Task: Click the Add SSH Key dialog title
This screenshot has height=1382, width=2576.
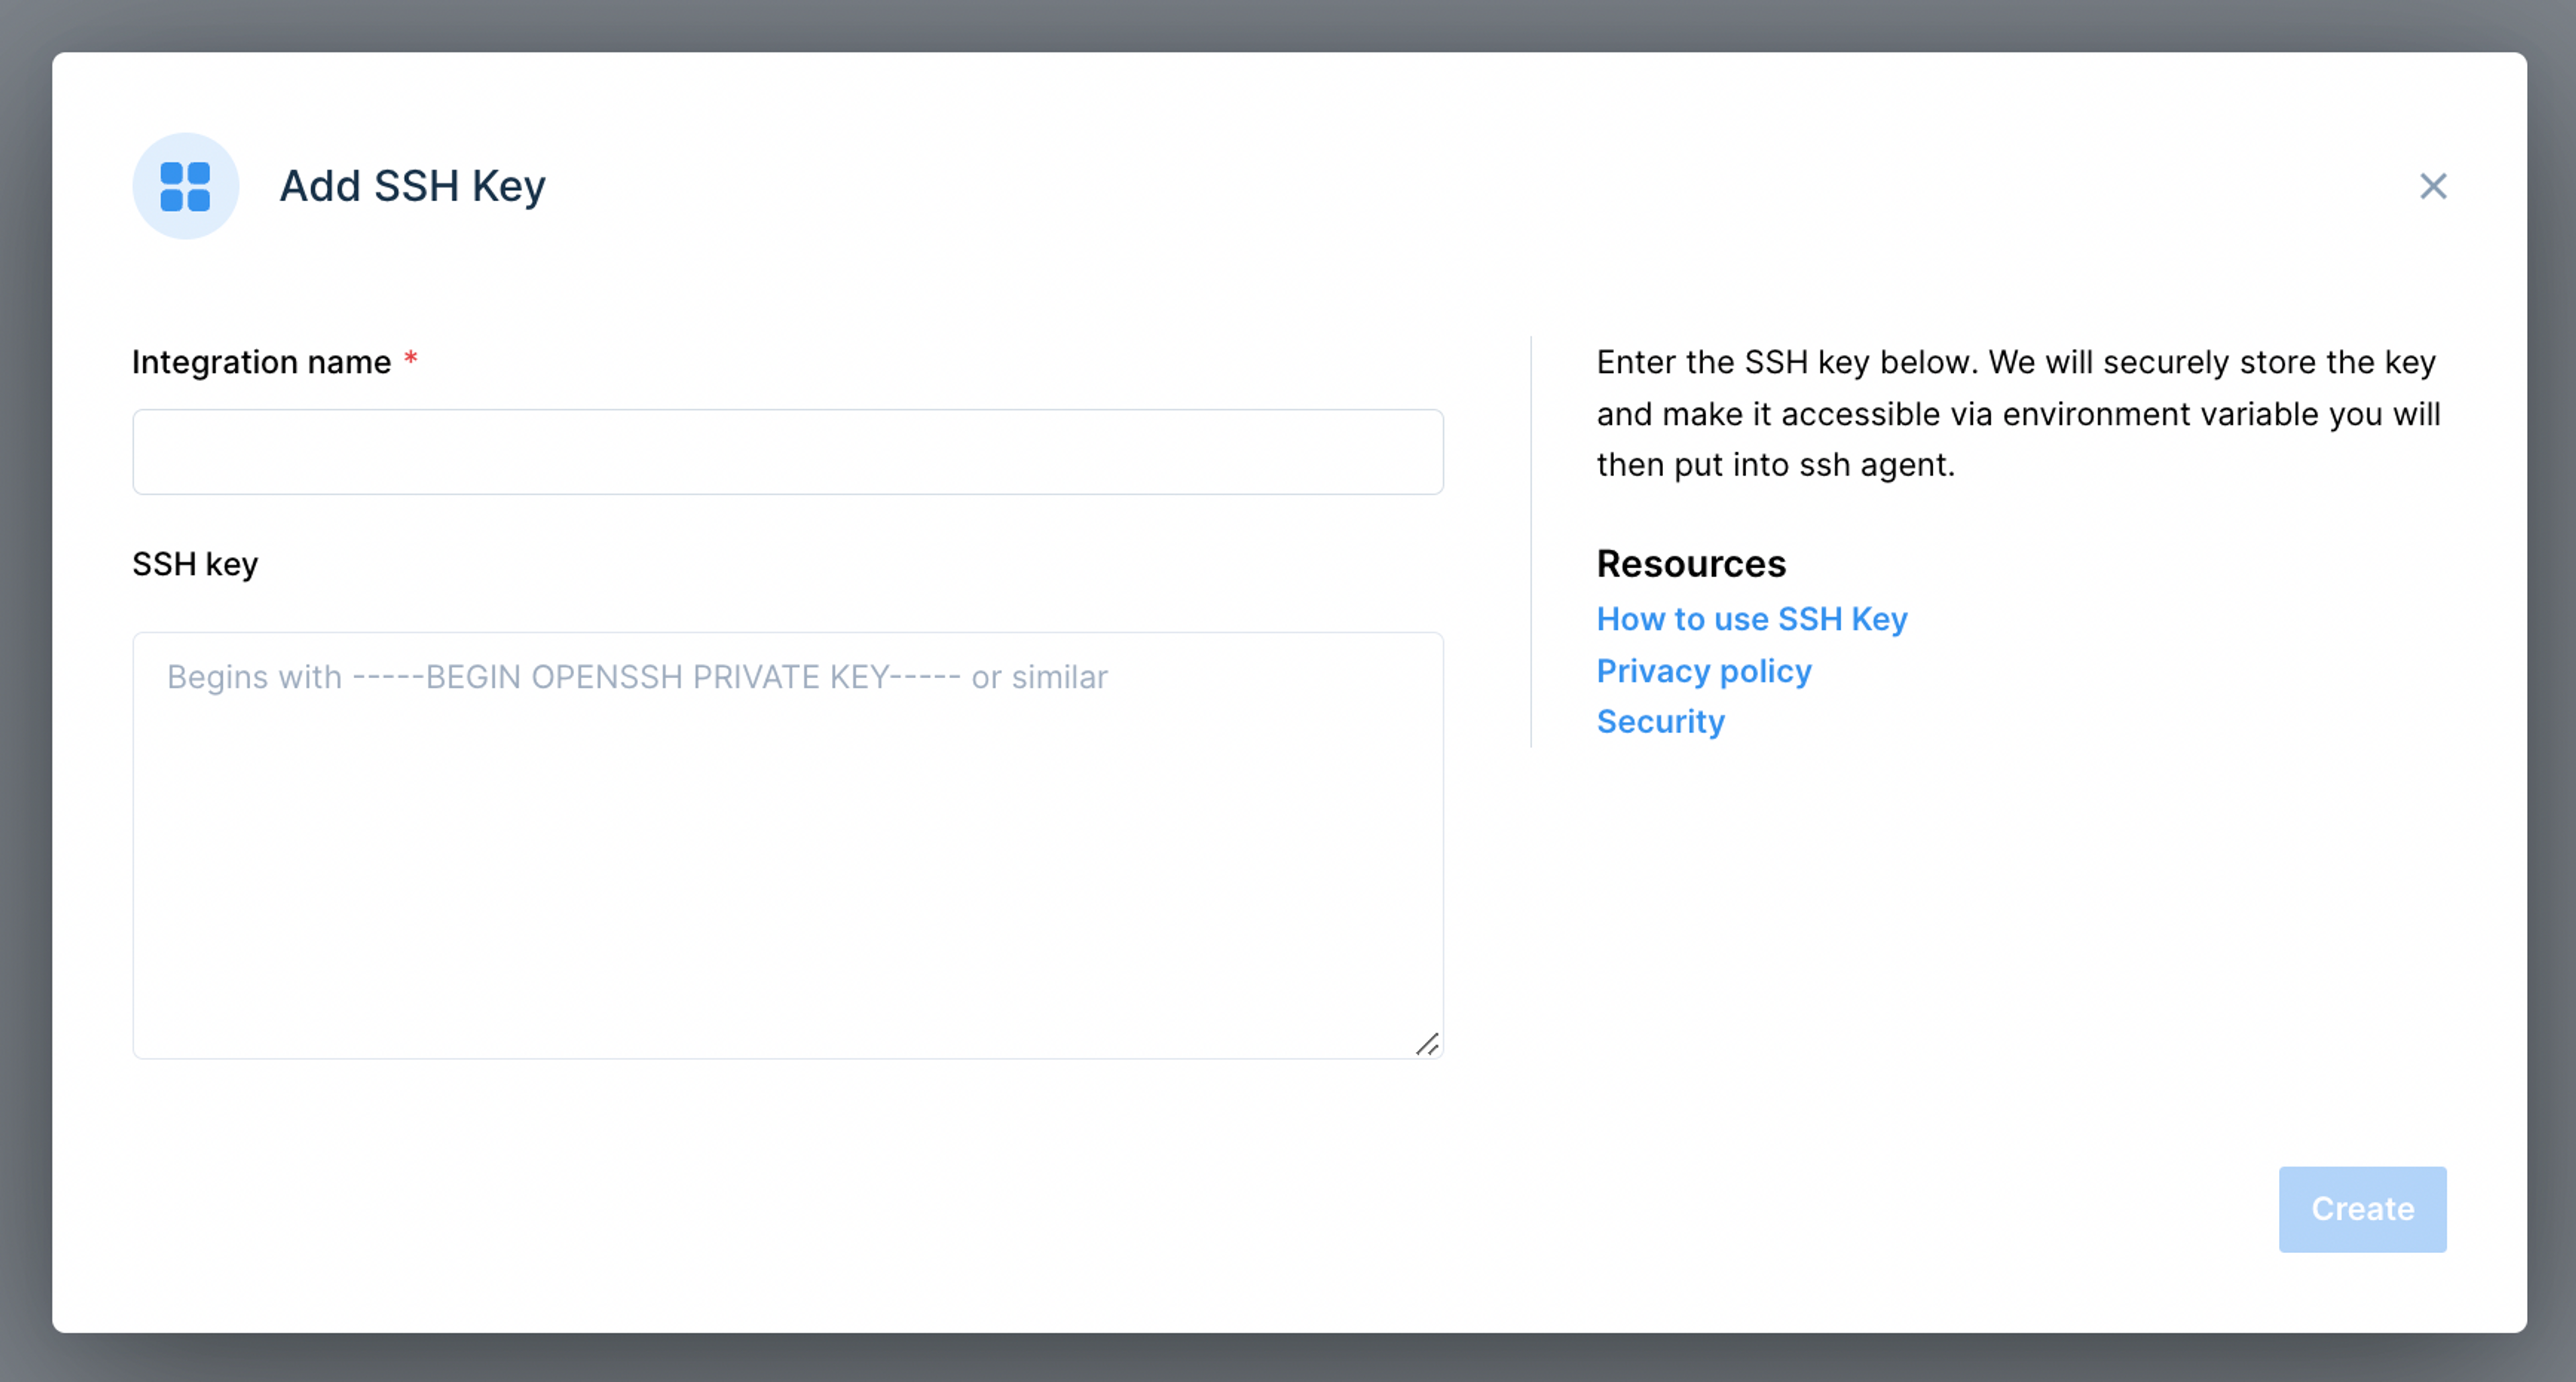Action: point(412,186)
